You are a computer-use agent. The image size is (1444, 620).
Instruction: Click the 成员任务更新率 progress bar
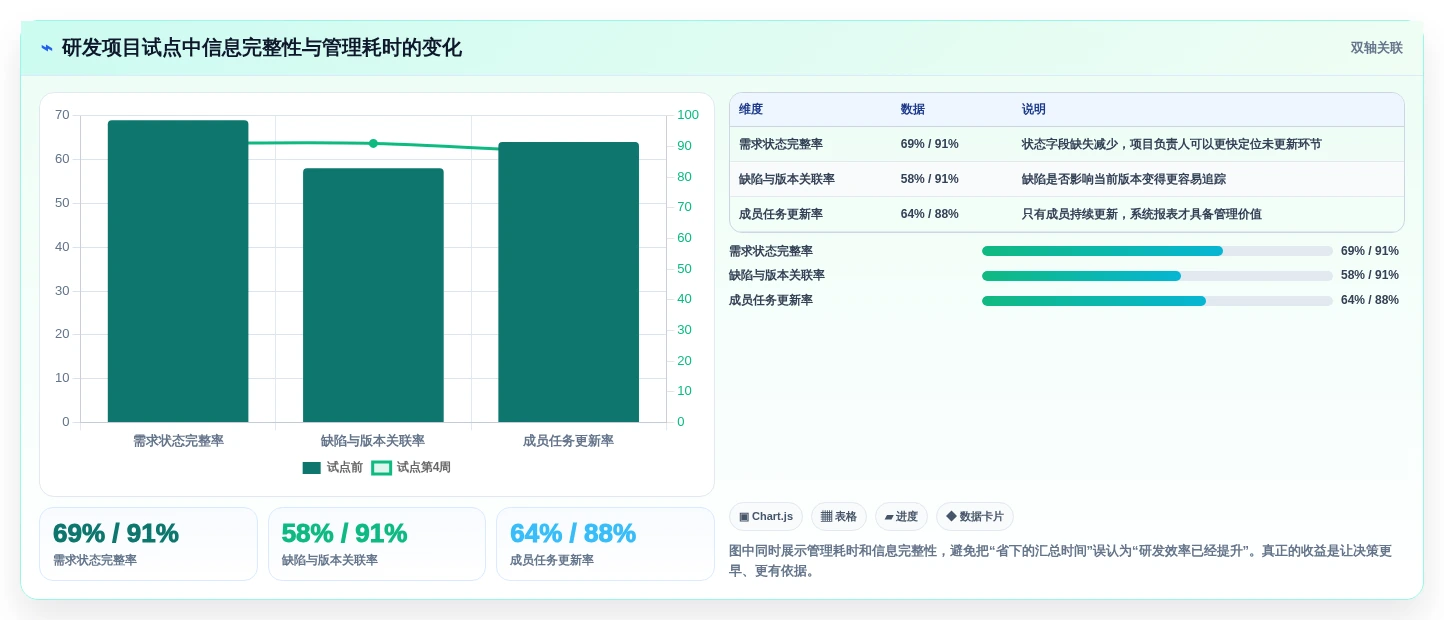coord(1157,301)
